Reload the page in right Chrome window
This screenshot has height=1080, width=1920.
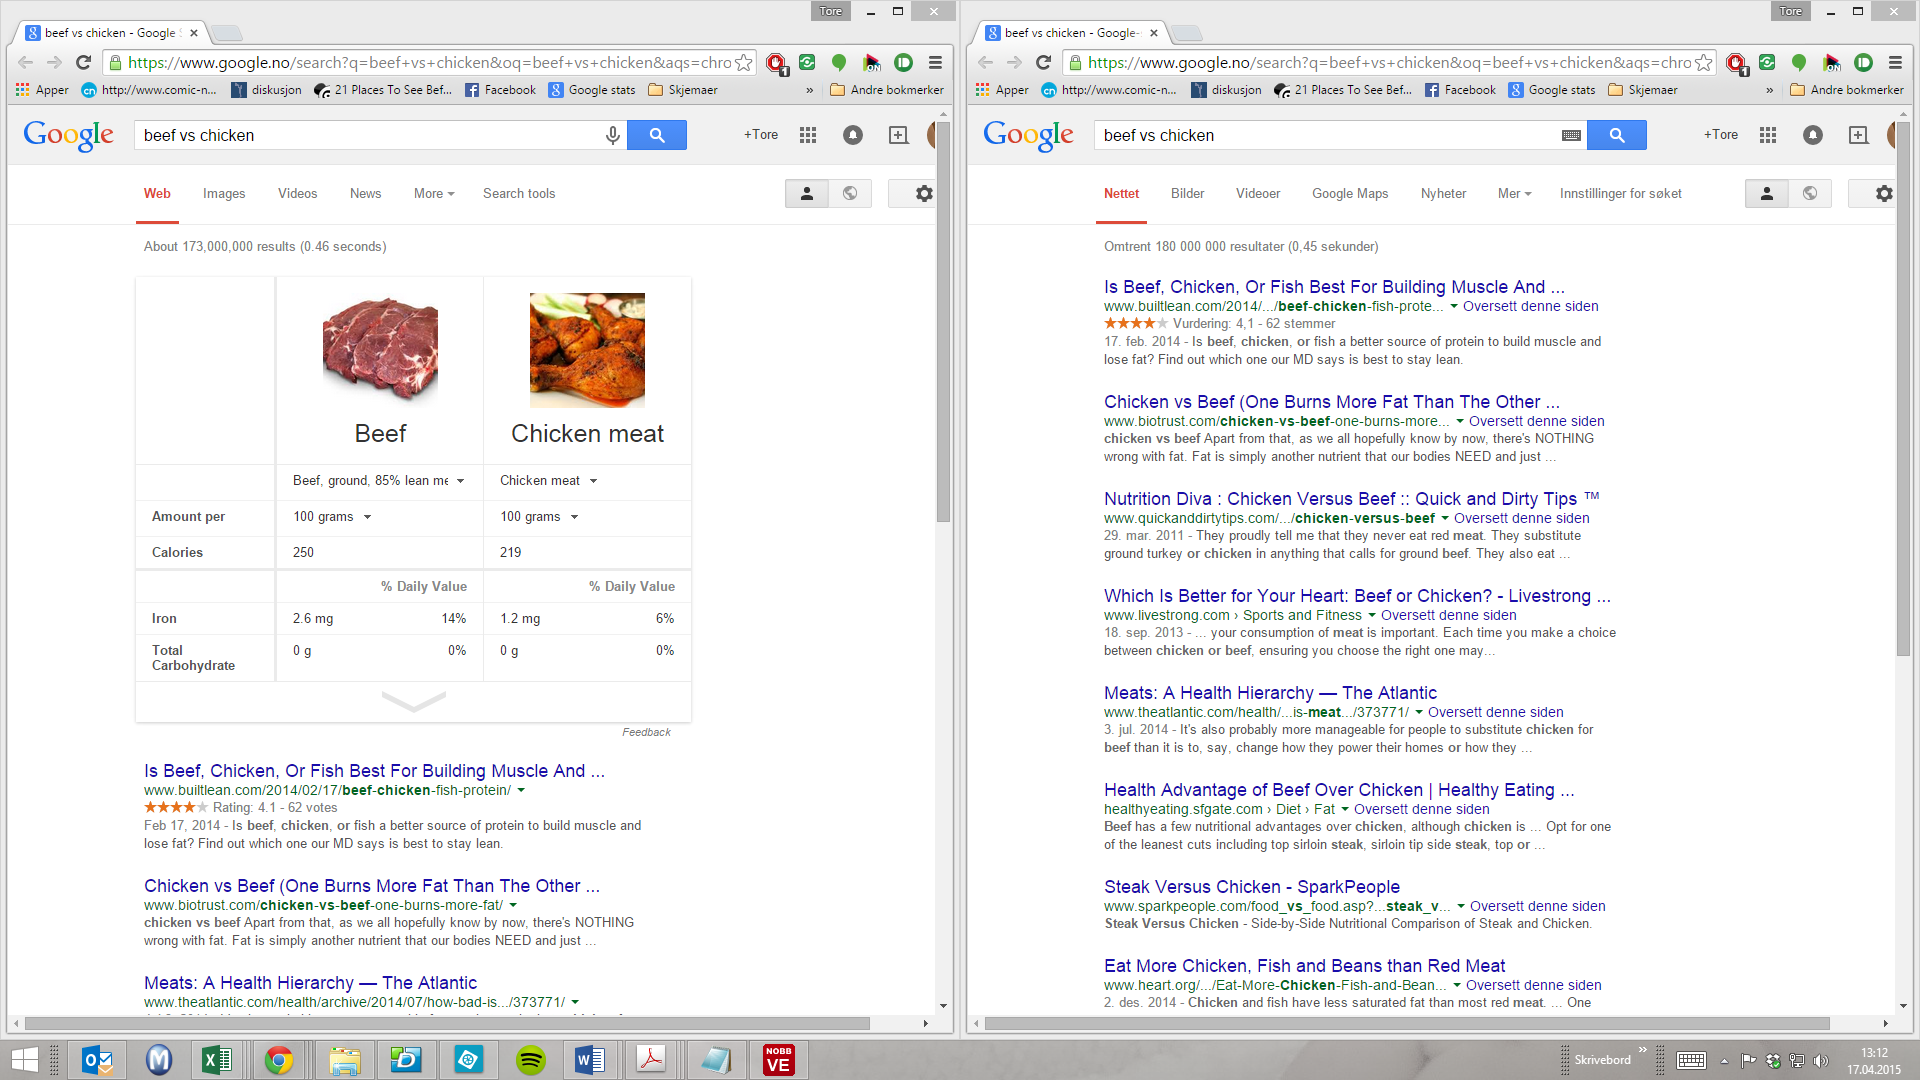pos(1044,62)
